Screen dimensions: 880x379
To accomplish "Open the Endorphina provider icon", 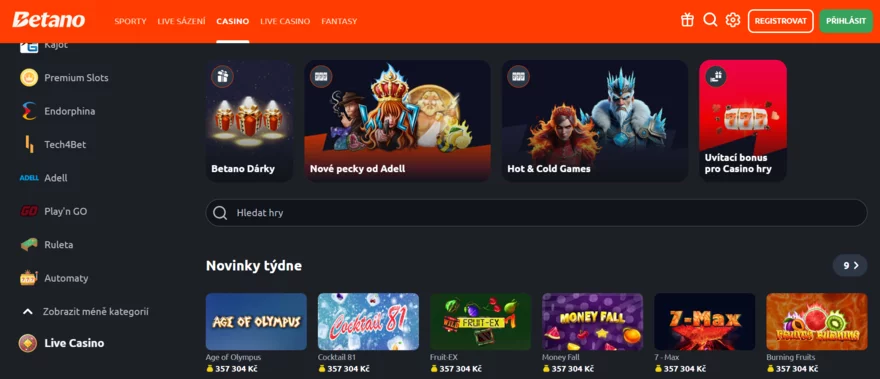I will click(29, 111).
